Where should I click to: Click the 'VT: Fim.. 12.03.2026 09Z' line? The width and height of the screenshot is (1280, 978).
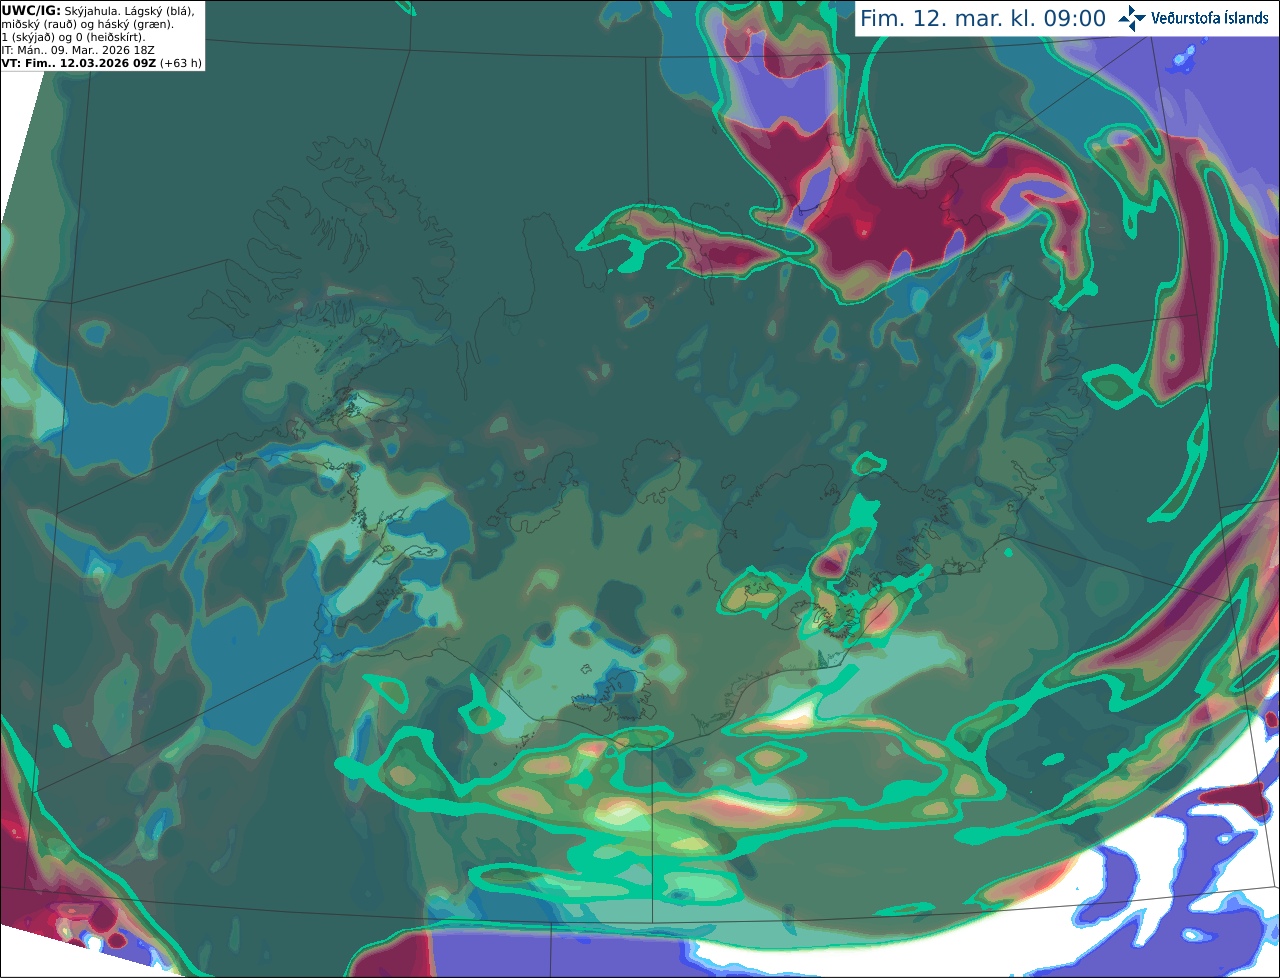coord(79,62)
